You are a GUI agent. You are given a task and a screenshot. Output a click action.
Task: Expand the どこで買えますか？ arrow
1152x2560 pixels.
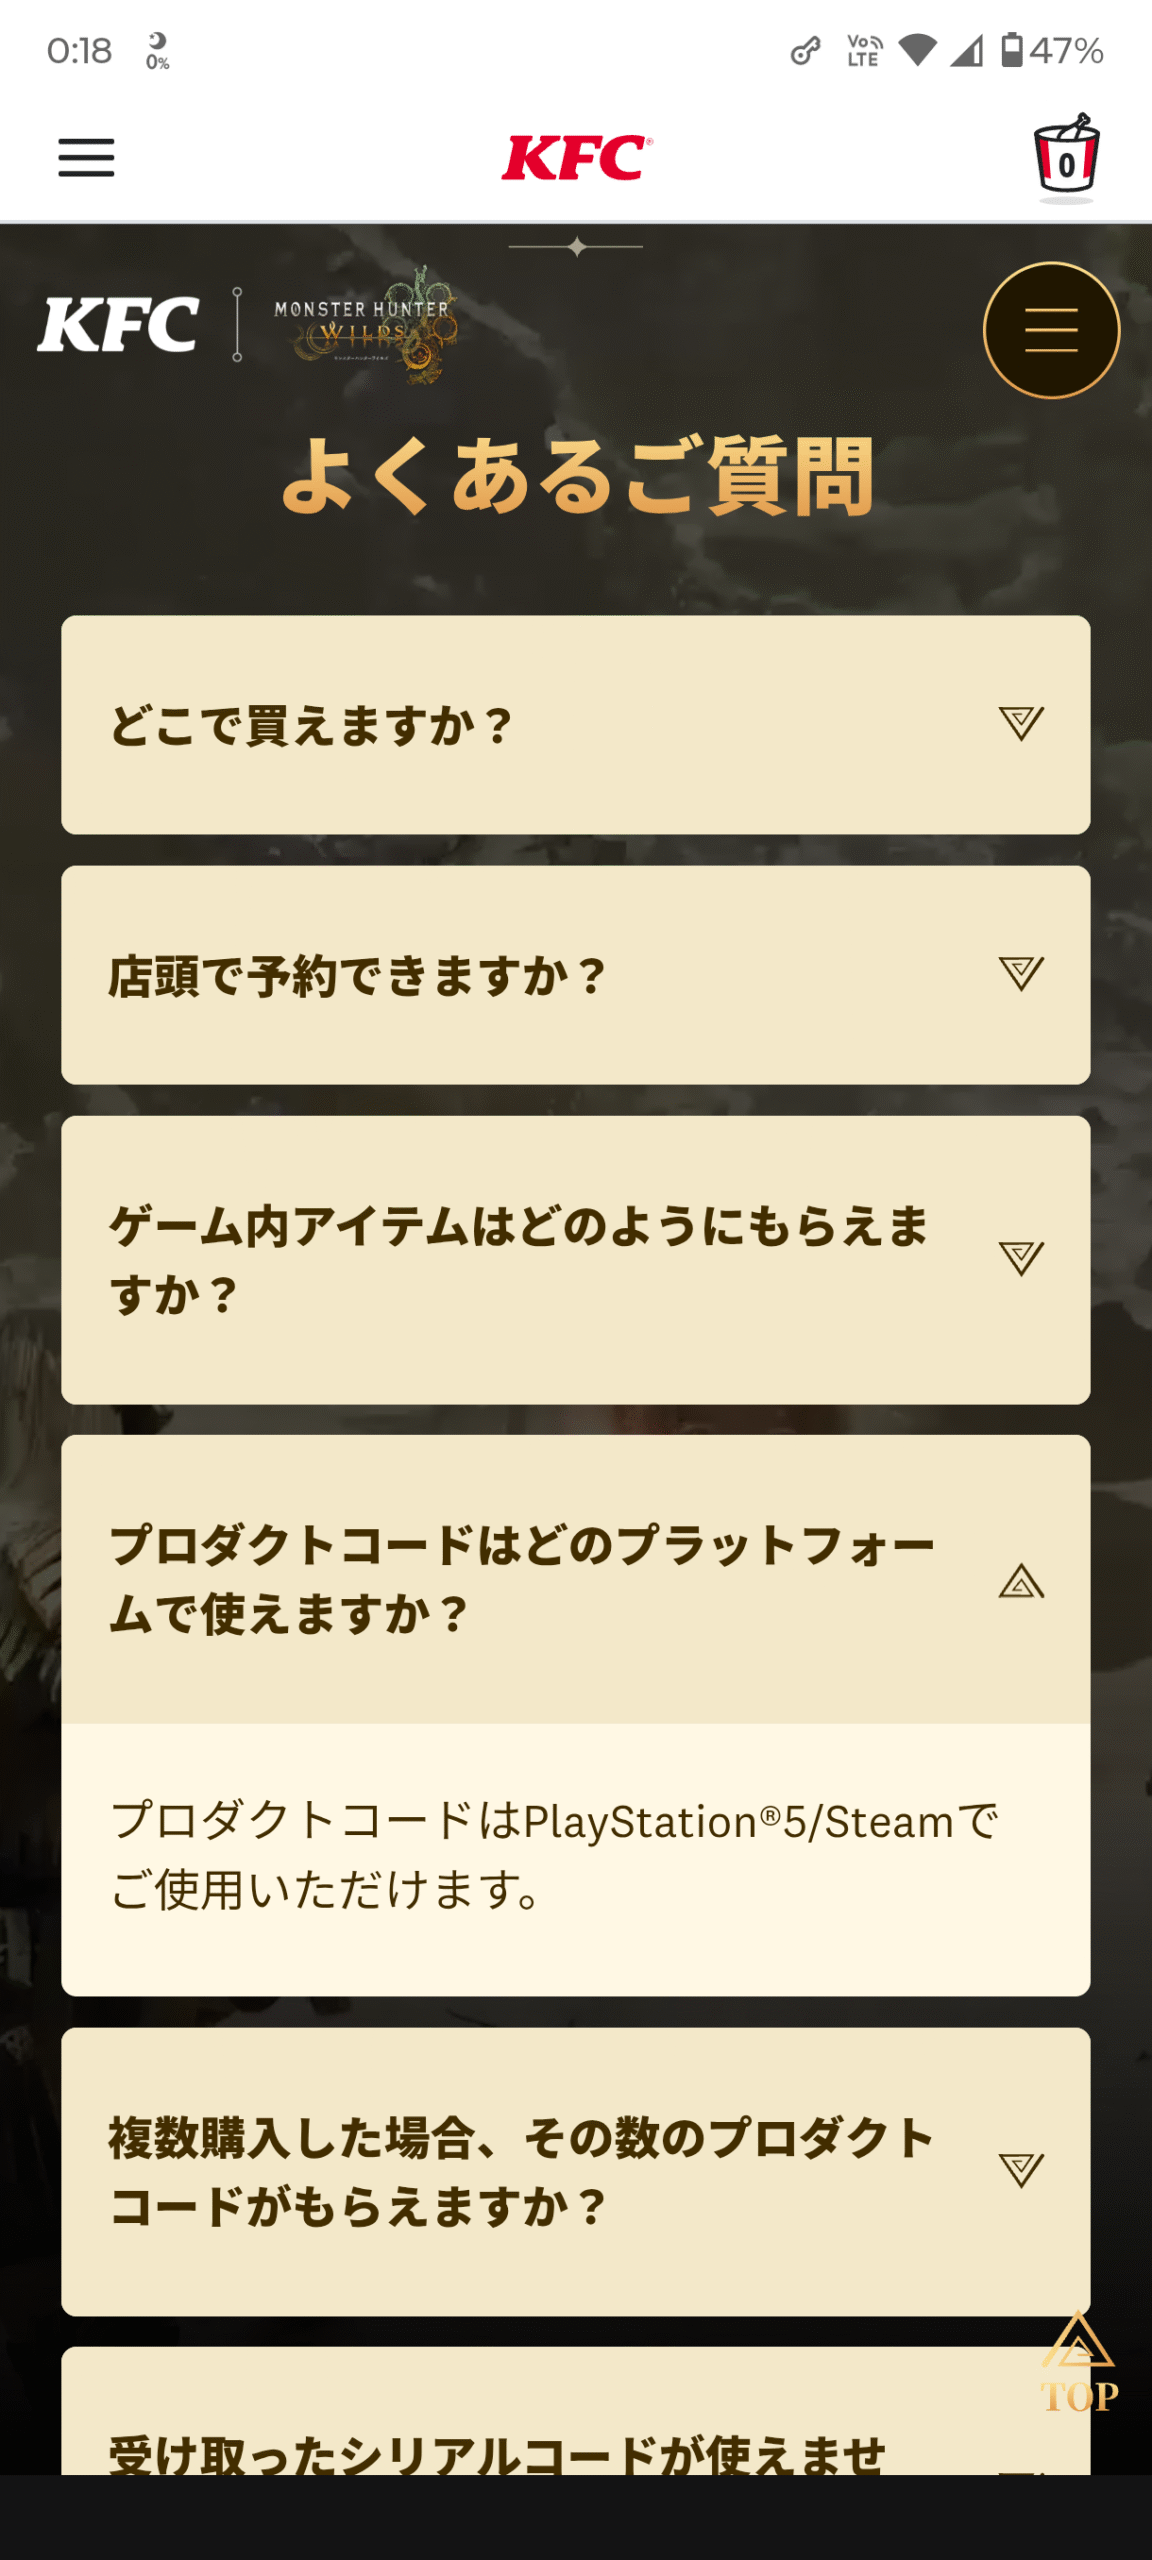(1021, 723)
